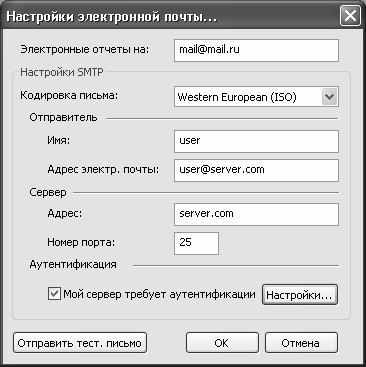Select the 'Номер порта' field showing 25
Image resolution: width=366 pixels, height=367 pixels.
pos(196,243)
